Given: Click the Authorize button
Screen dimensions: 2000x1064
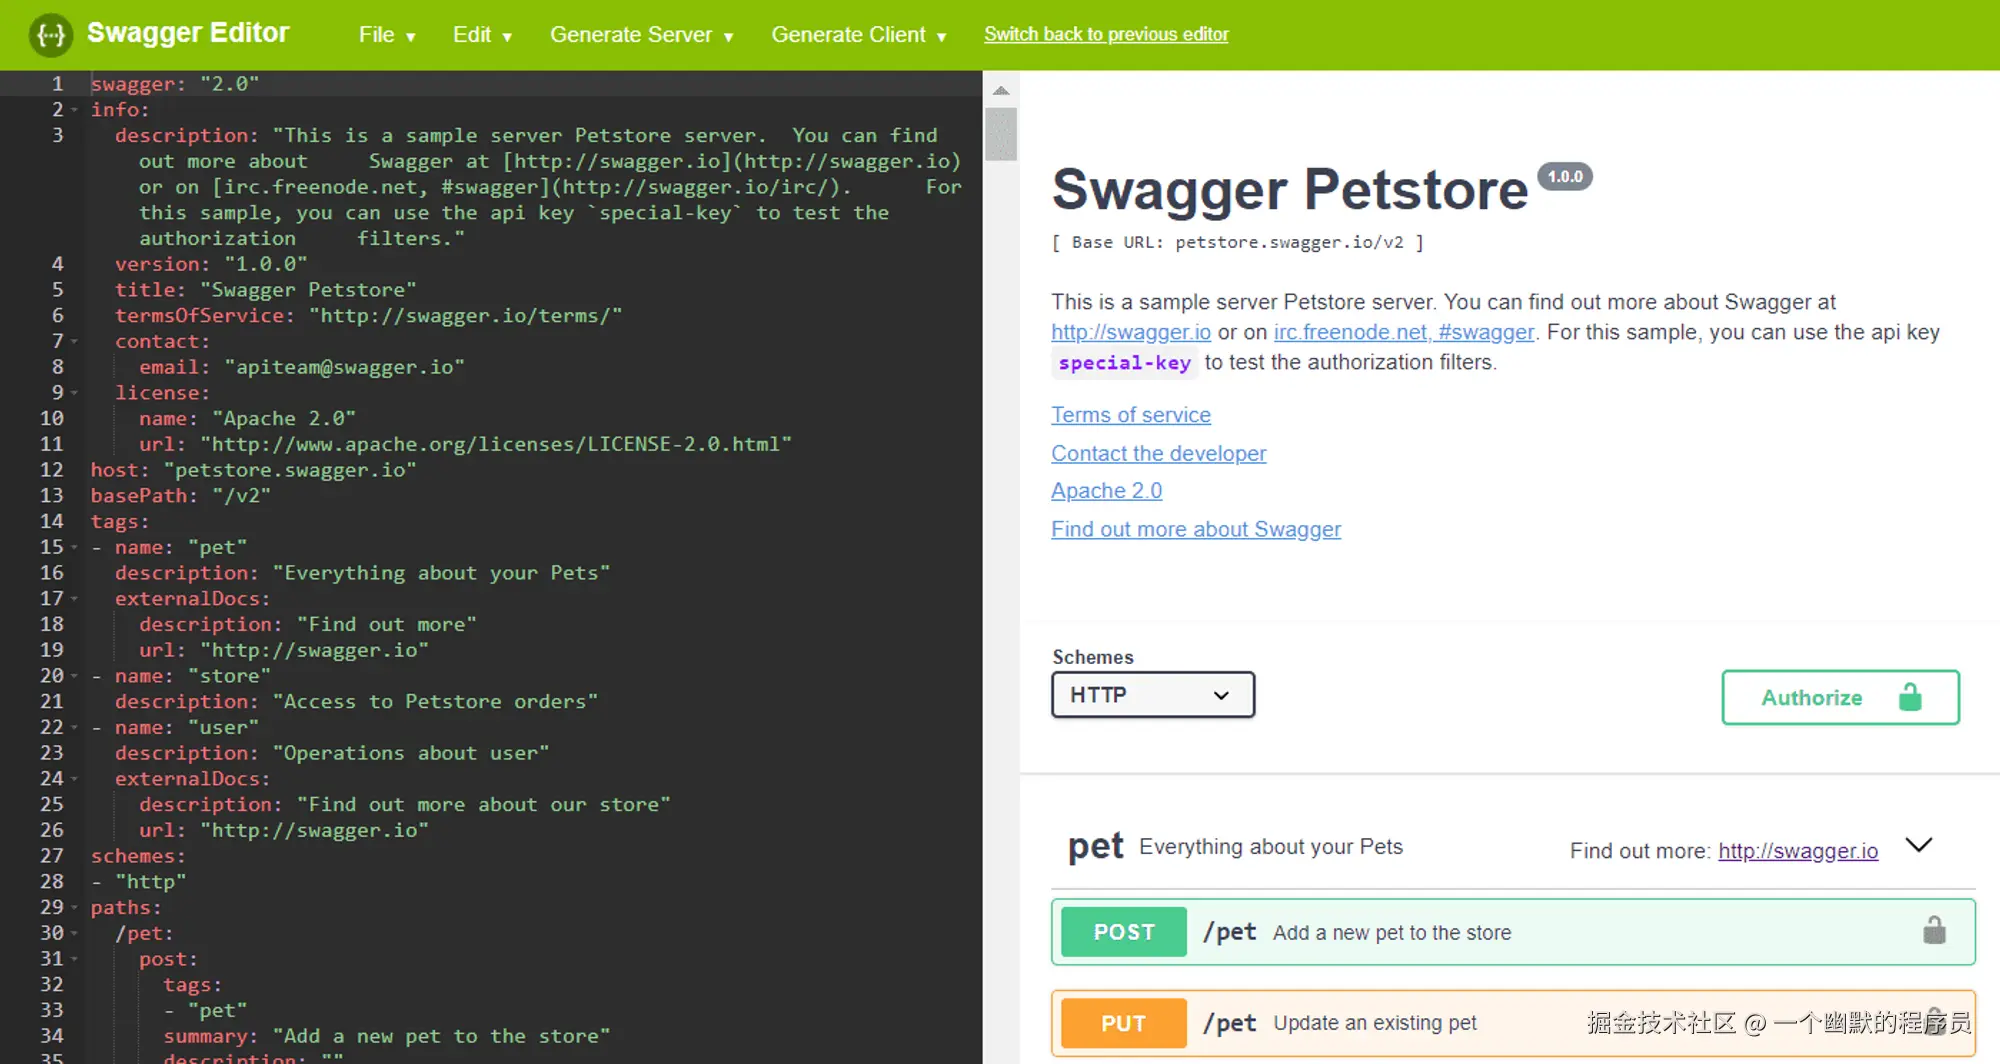Looking at the screenshot, I should (1811, 697).
